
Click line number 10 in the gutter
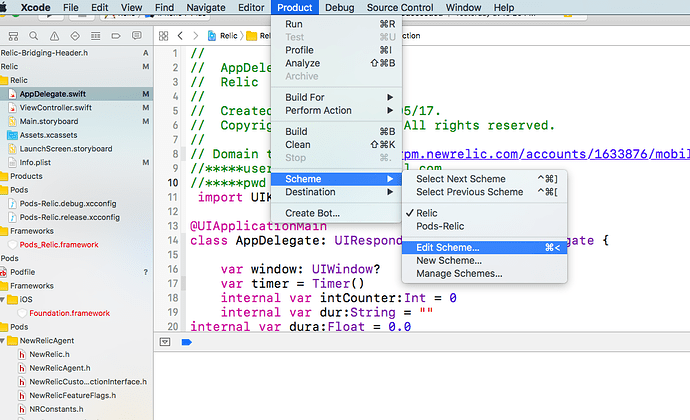pyautogui.click(x=172, y=183)
